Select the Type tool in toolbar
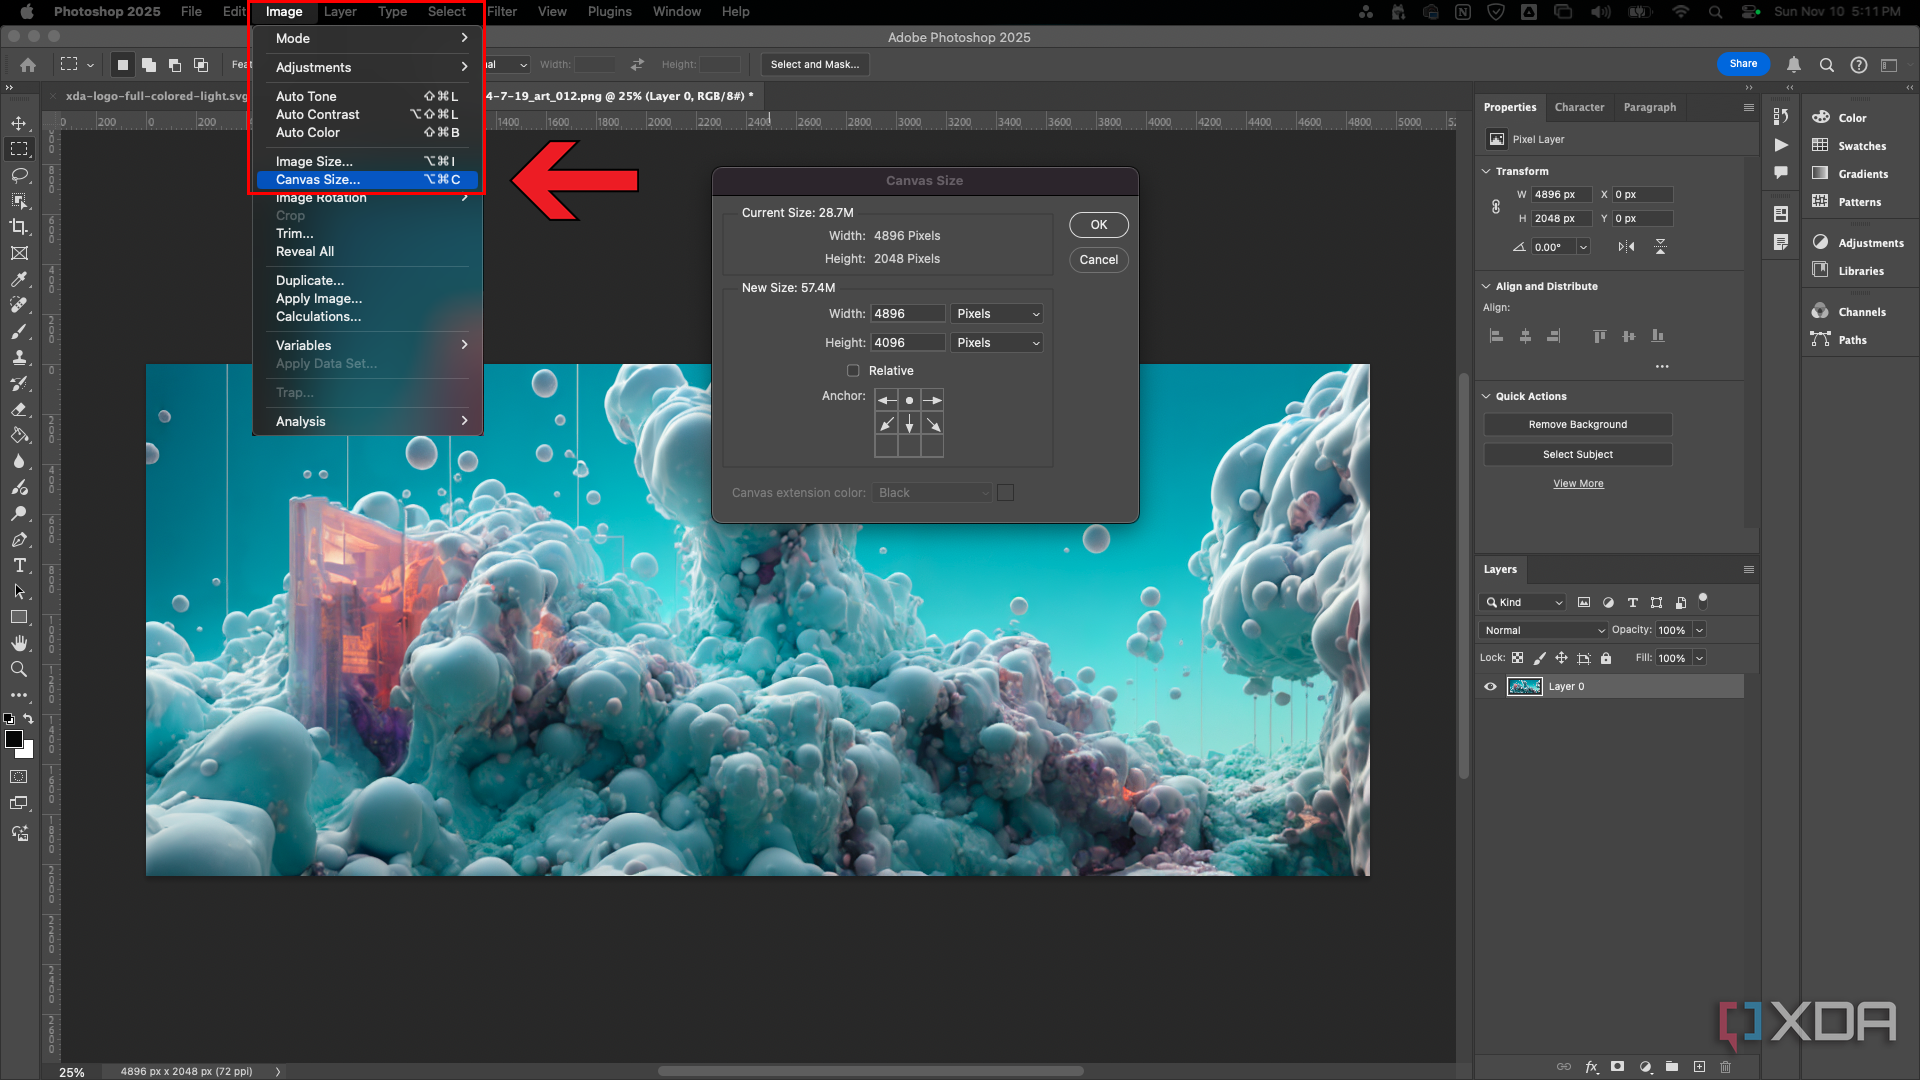 point(18,566)
